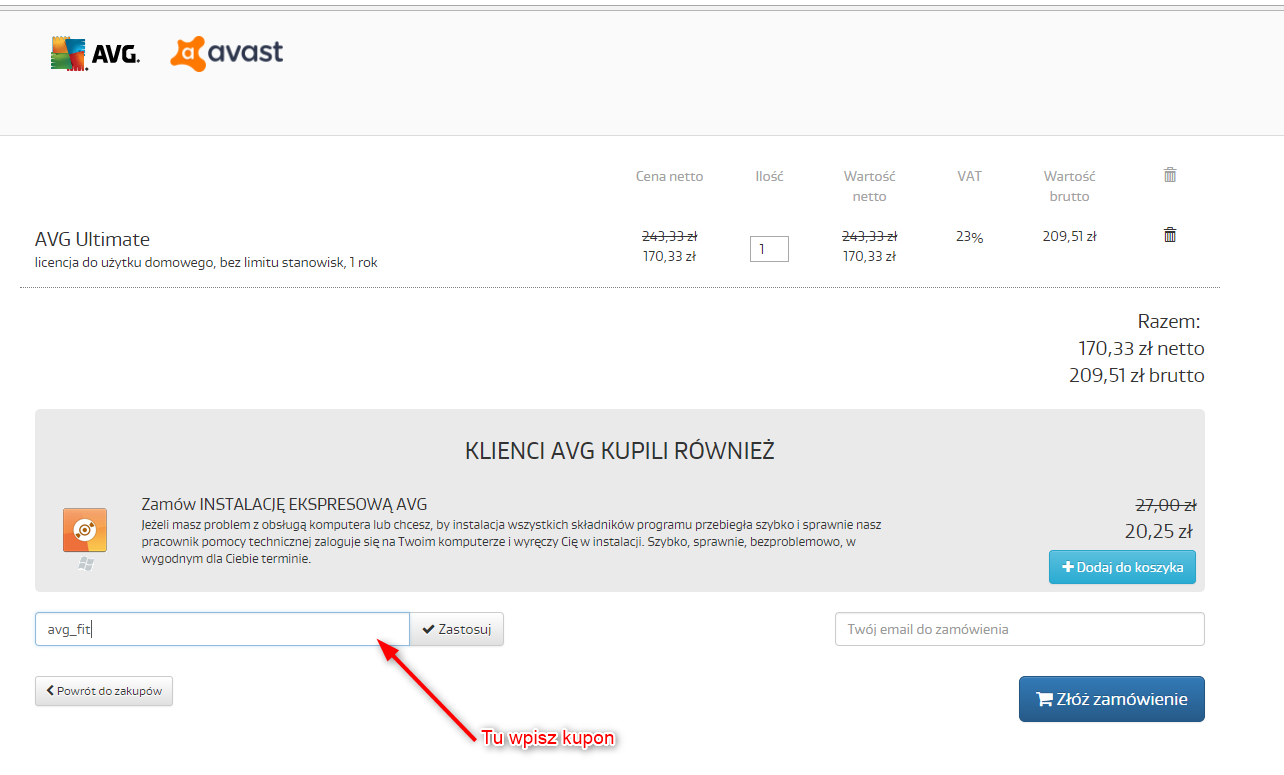Click the AVG logo
This screenshot has width=1284, height=775.
click(95, 54)
